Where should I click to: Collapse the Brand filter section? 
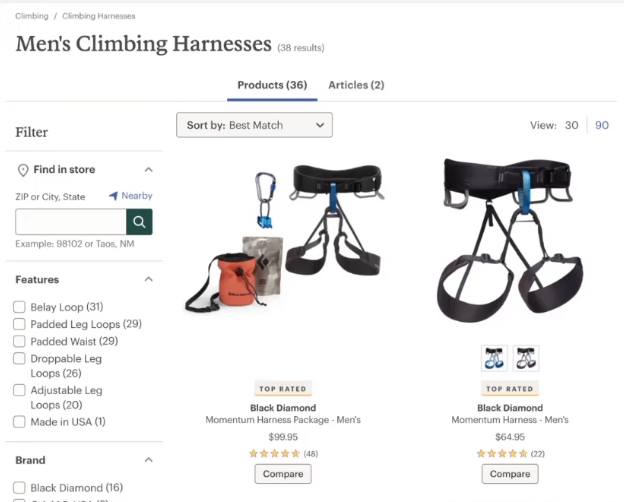click(x=148, y=460)
